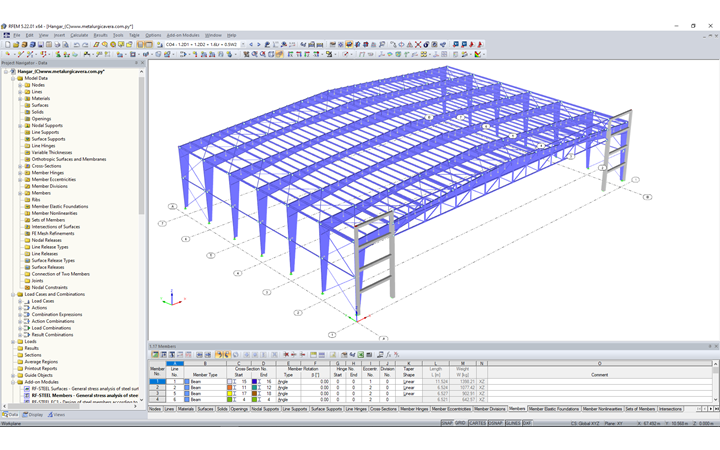Click the Excel export icon in table toolbar
720x450 pixels.
click(x=361, y=354)
